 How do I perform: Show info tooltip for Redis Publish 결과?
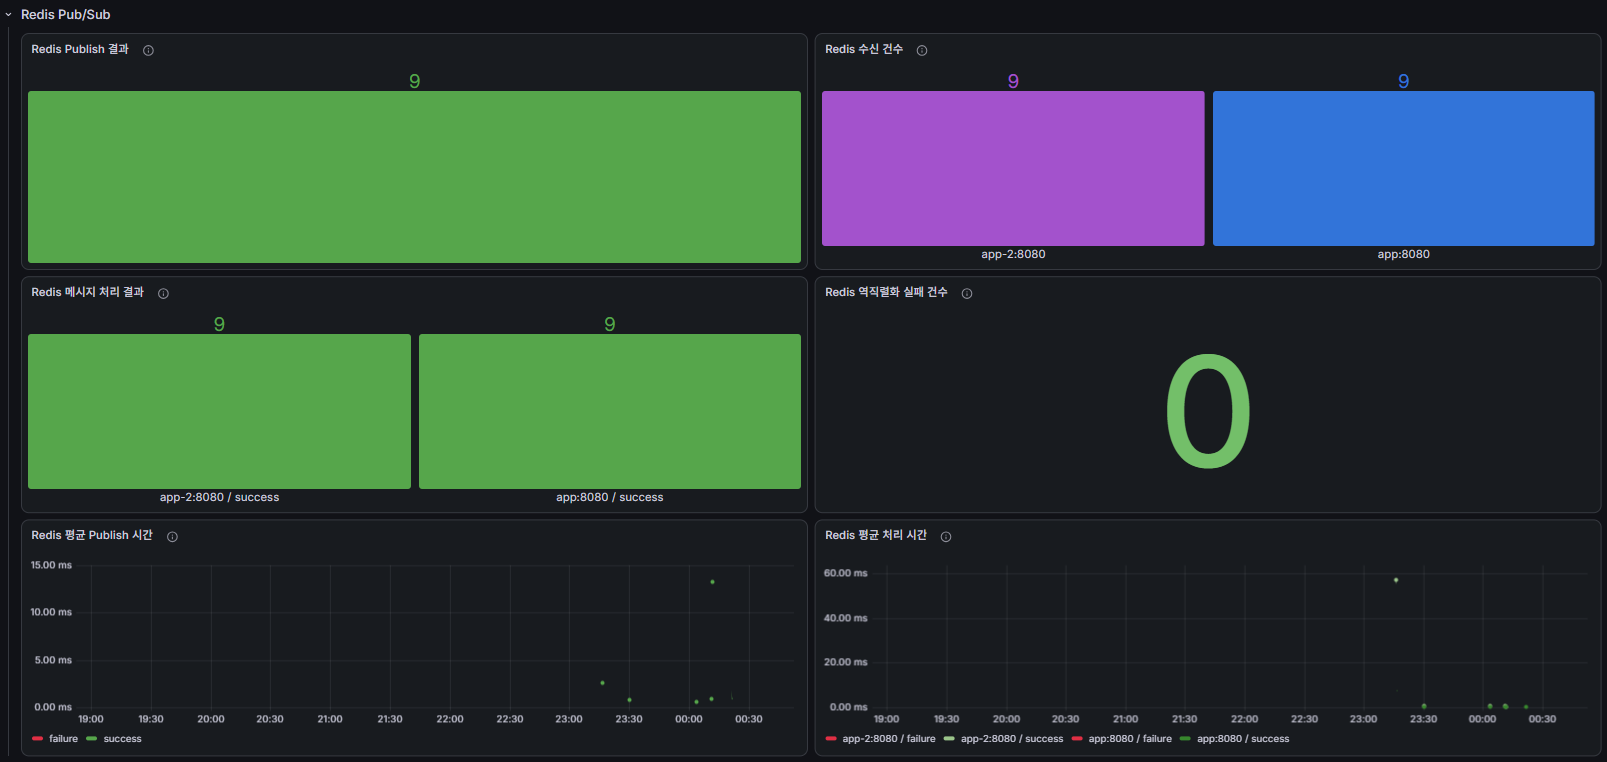coord(148,50)
